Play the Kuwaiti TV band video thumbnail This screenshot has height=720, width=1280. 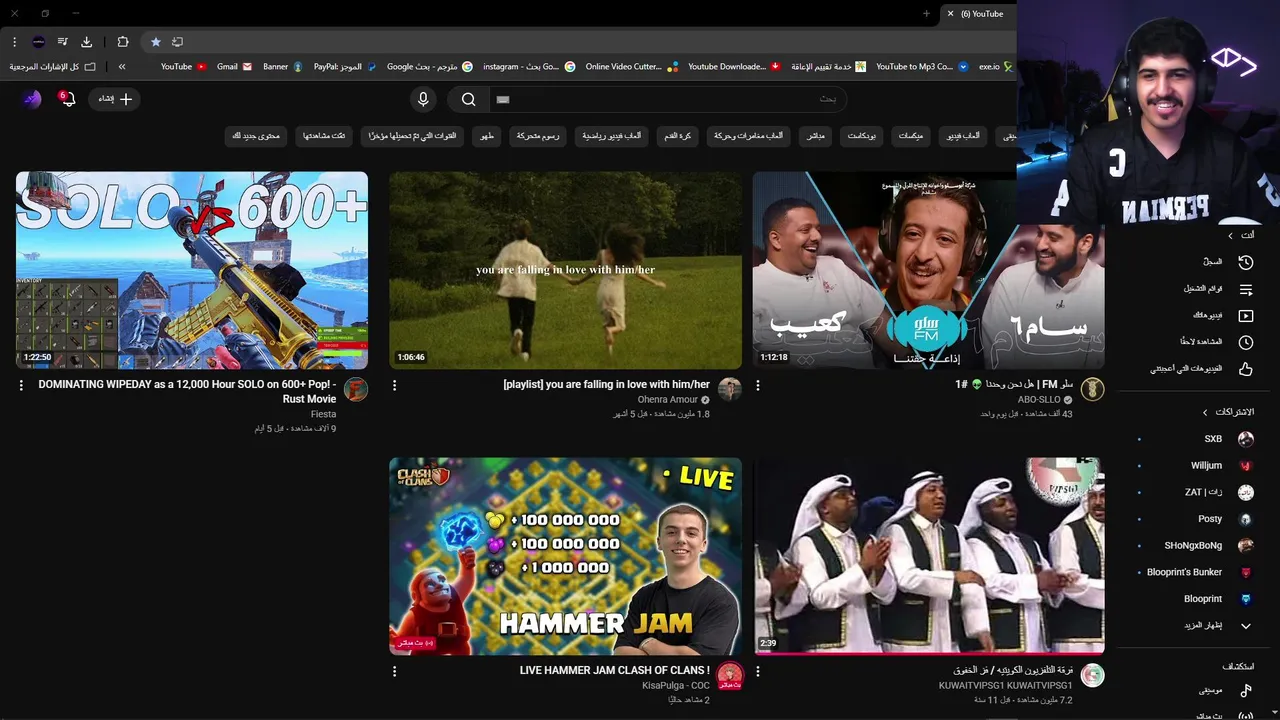point(929,556)
